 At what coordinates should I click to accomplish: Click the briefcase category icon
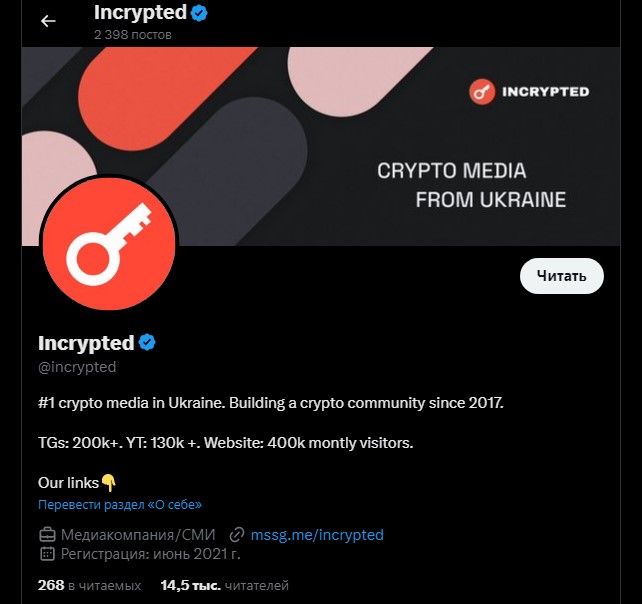tap(47, 535)
